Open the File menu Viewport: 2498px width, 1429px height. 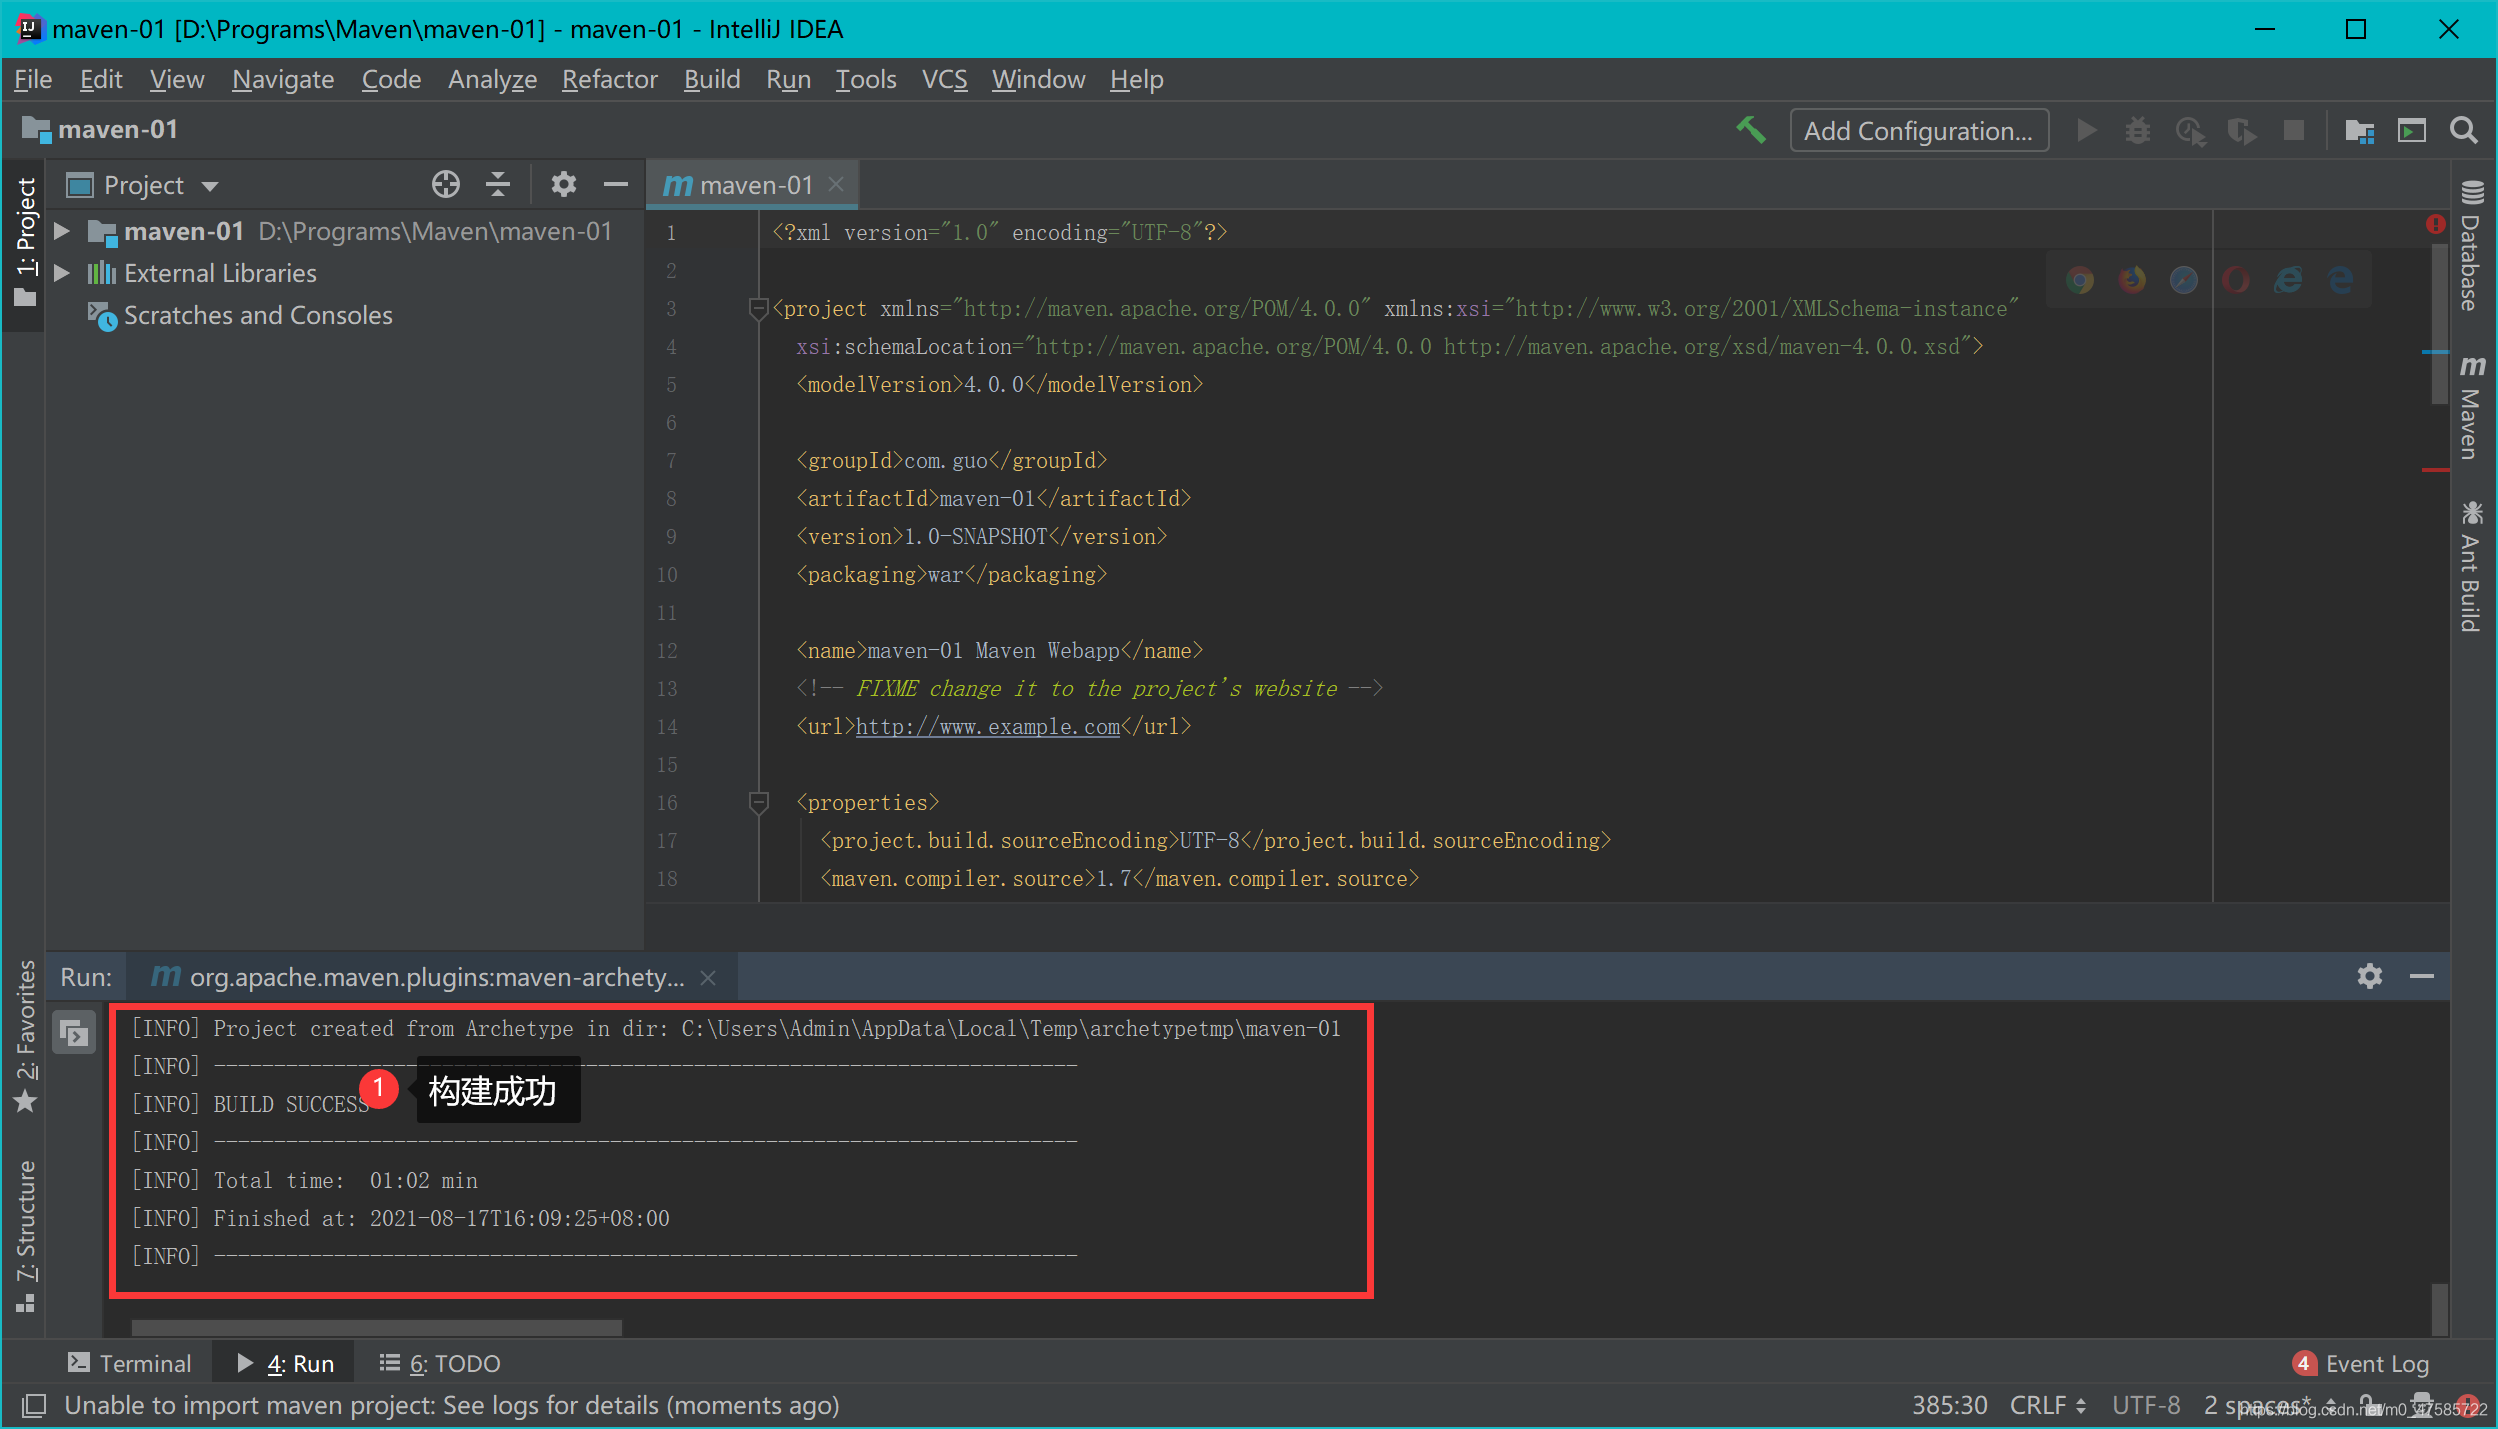pyautogui.click(x=33, y=79)
